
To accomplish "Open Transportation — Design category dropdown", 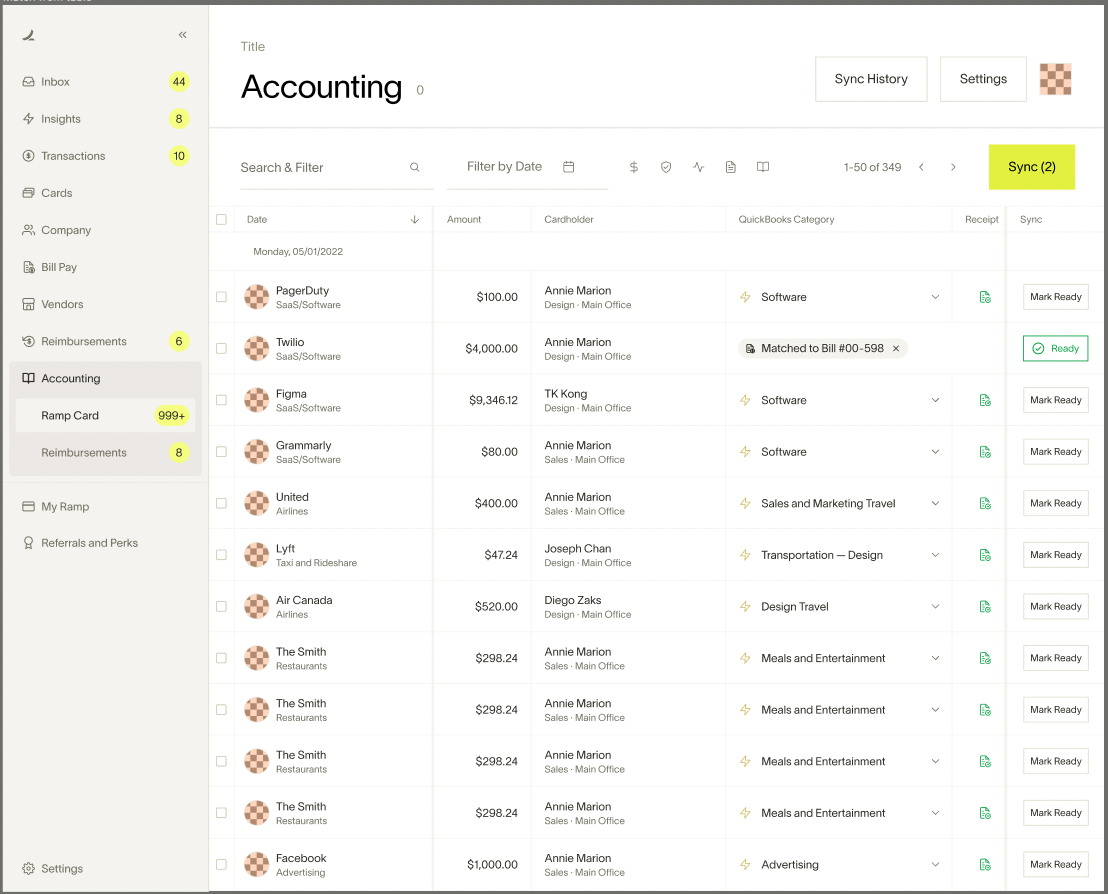I will pos(935,555).
